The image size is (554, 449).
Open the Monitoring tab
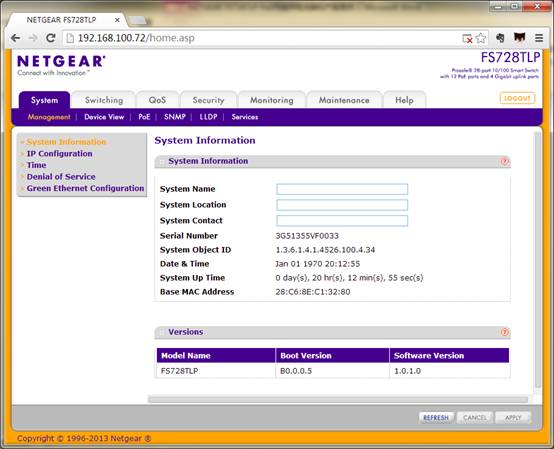click(x=272, y=100)
